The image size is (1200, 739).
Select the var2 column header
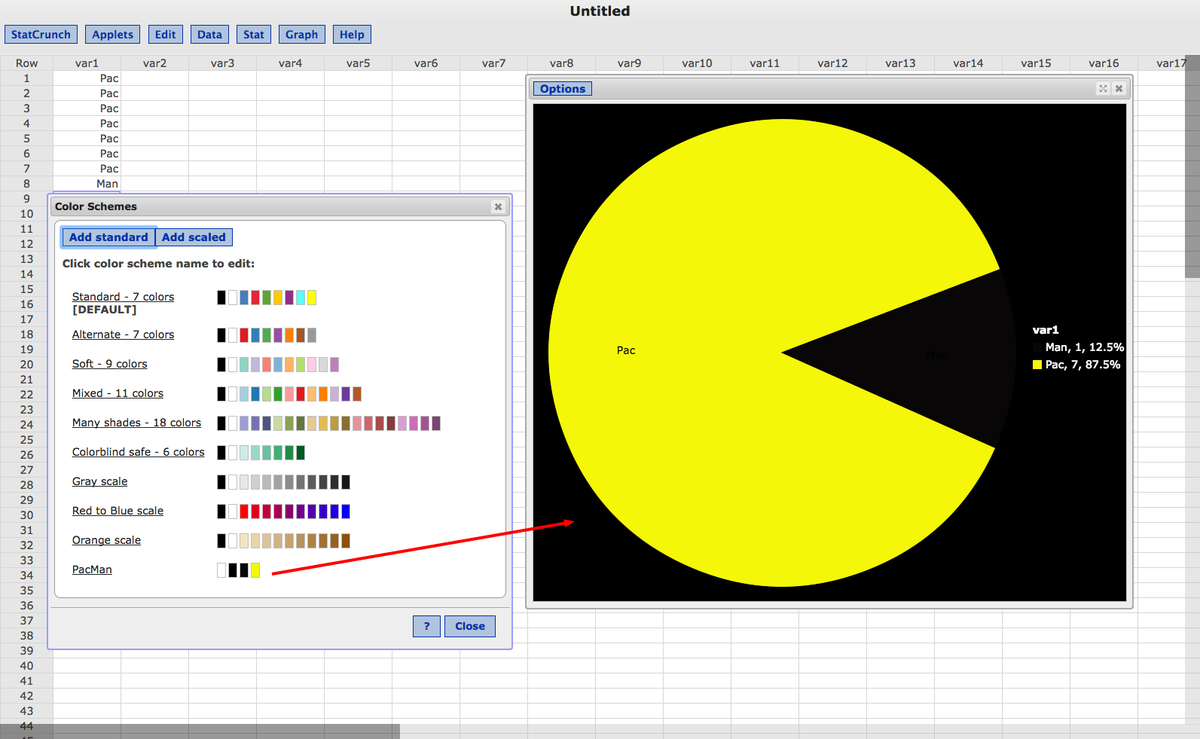coord(154,63)
